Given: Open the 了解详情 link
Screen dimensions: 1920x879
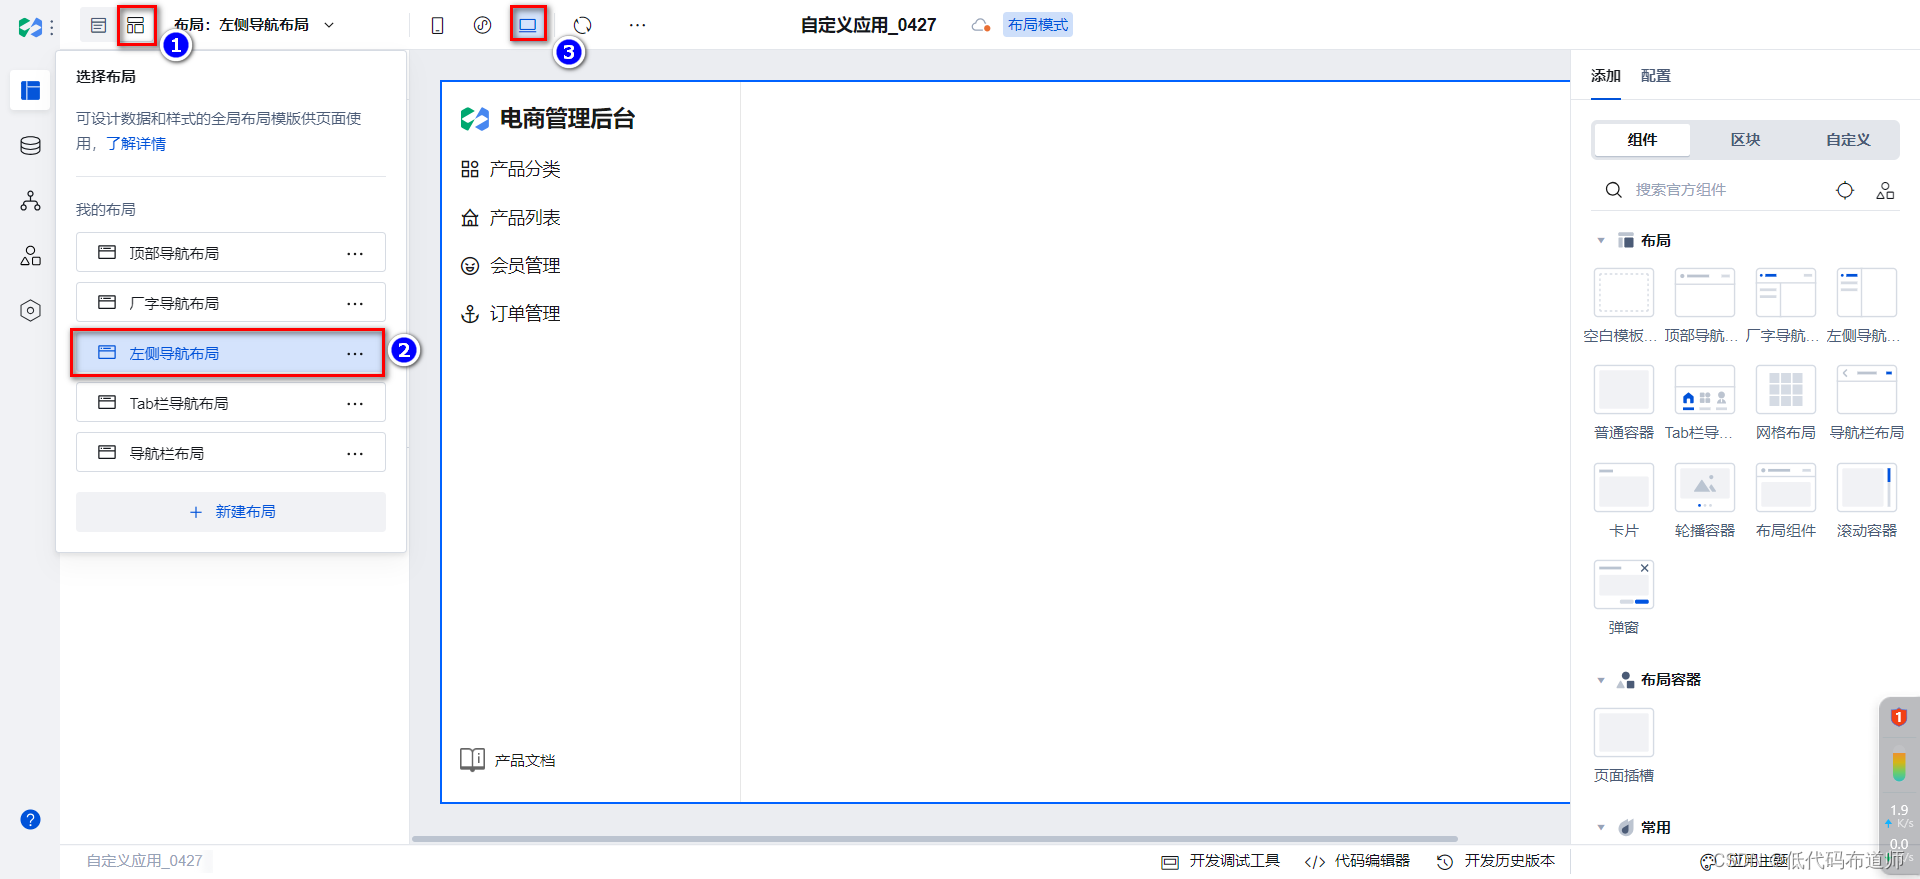Looking at the screenshot, I should [x=136, y=144].
